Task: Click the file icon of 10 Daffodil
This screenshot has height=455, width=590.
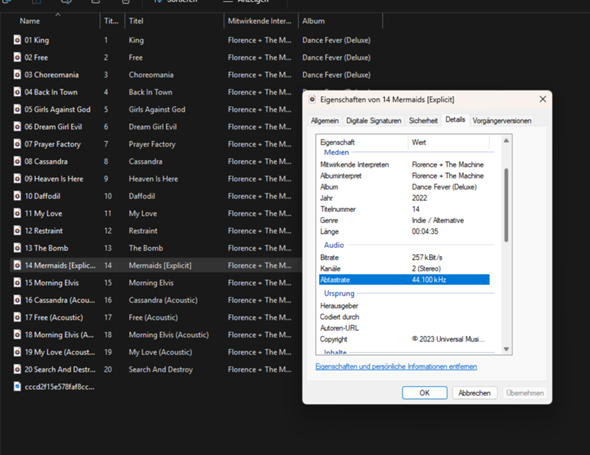Action: tap(17, 196)
